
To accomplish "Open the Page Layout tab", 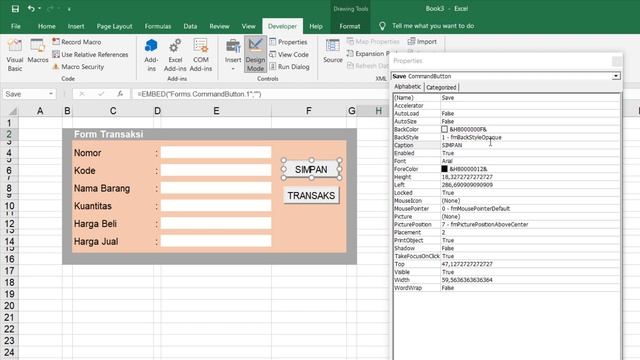I will (114, 26).
